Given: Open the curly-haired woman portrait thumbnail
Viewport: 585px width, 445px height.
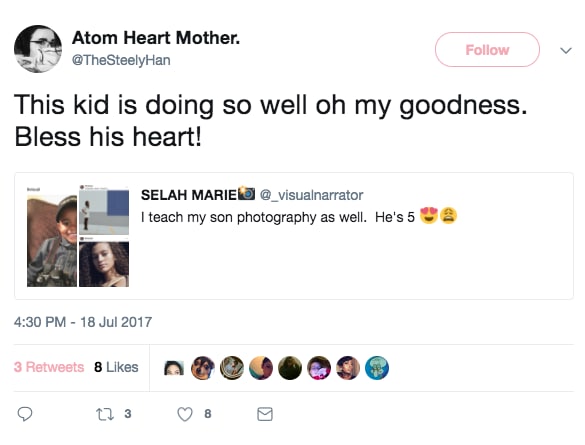Looking at the screenshot, I should (104, 264).
